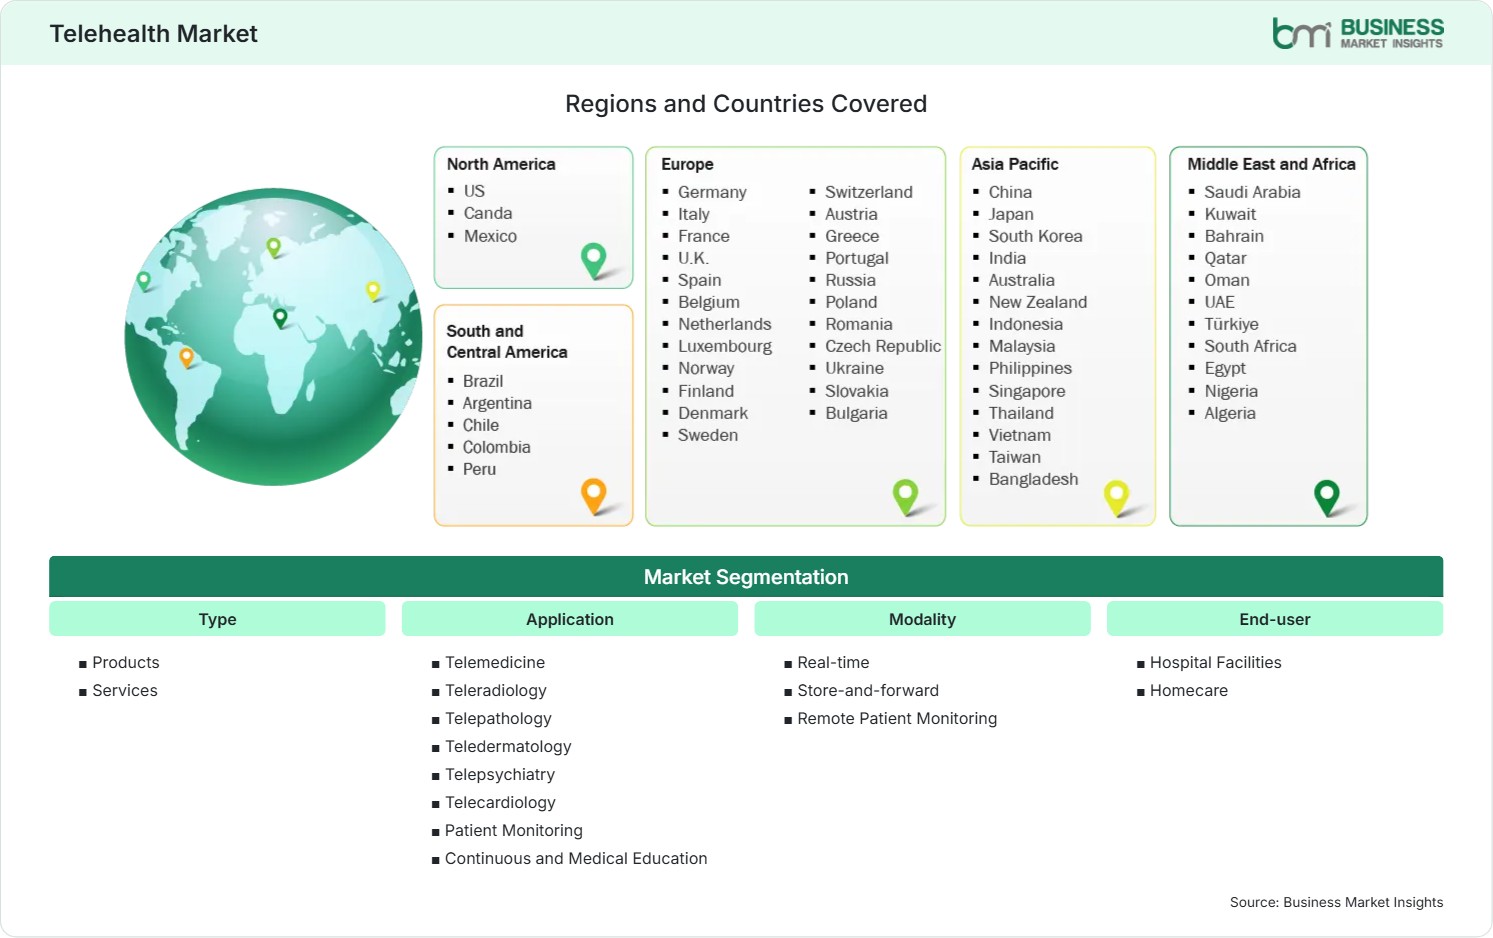Select Türkiye in the Middle East list

(x=1231, y=324)
